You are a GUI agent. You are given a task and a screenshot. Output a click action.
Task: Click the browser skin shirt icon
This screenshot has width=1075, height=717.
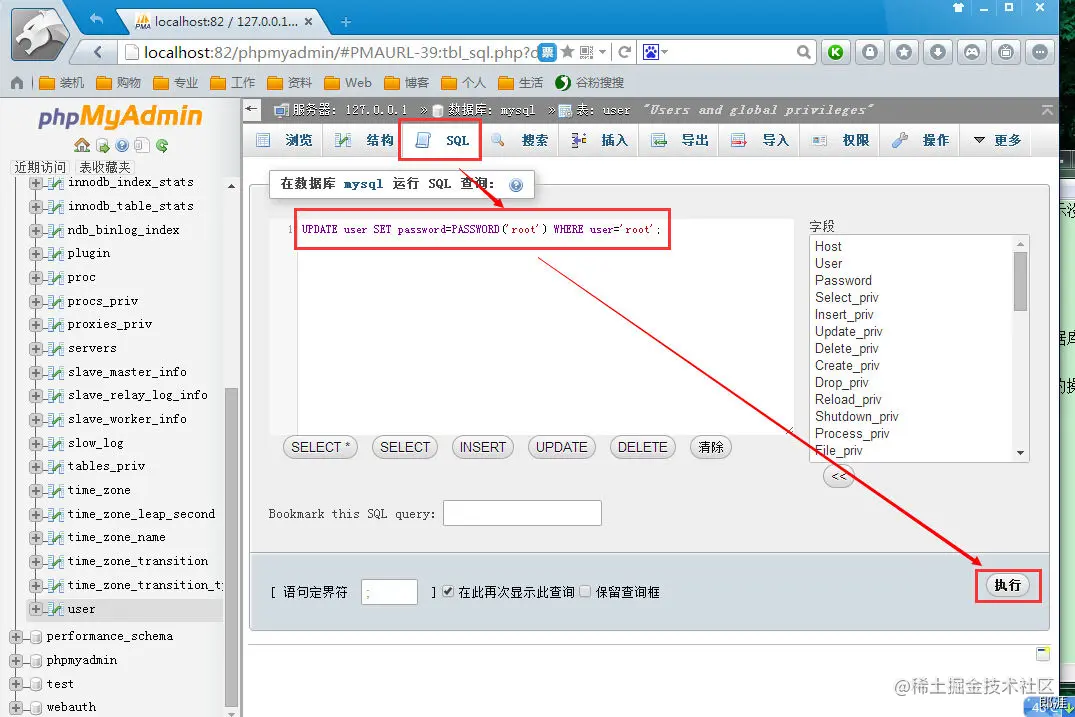coord(958,8)
